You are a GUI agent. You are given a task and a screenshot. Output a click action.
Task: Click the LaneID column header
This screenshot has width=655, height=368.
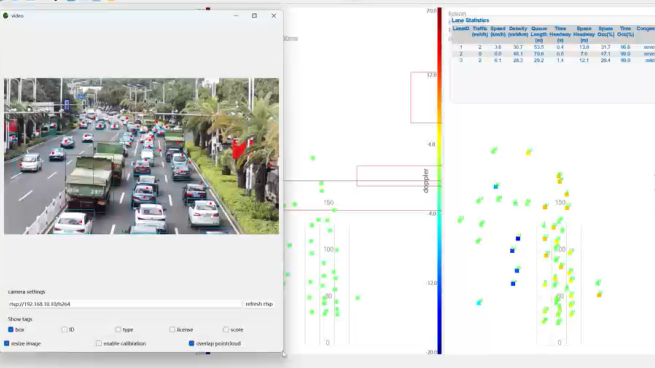[x=461, y=29]
